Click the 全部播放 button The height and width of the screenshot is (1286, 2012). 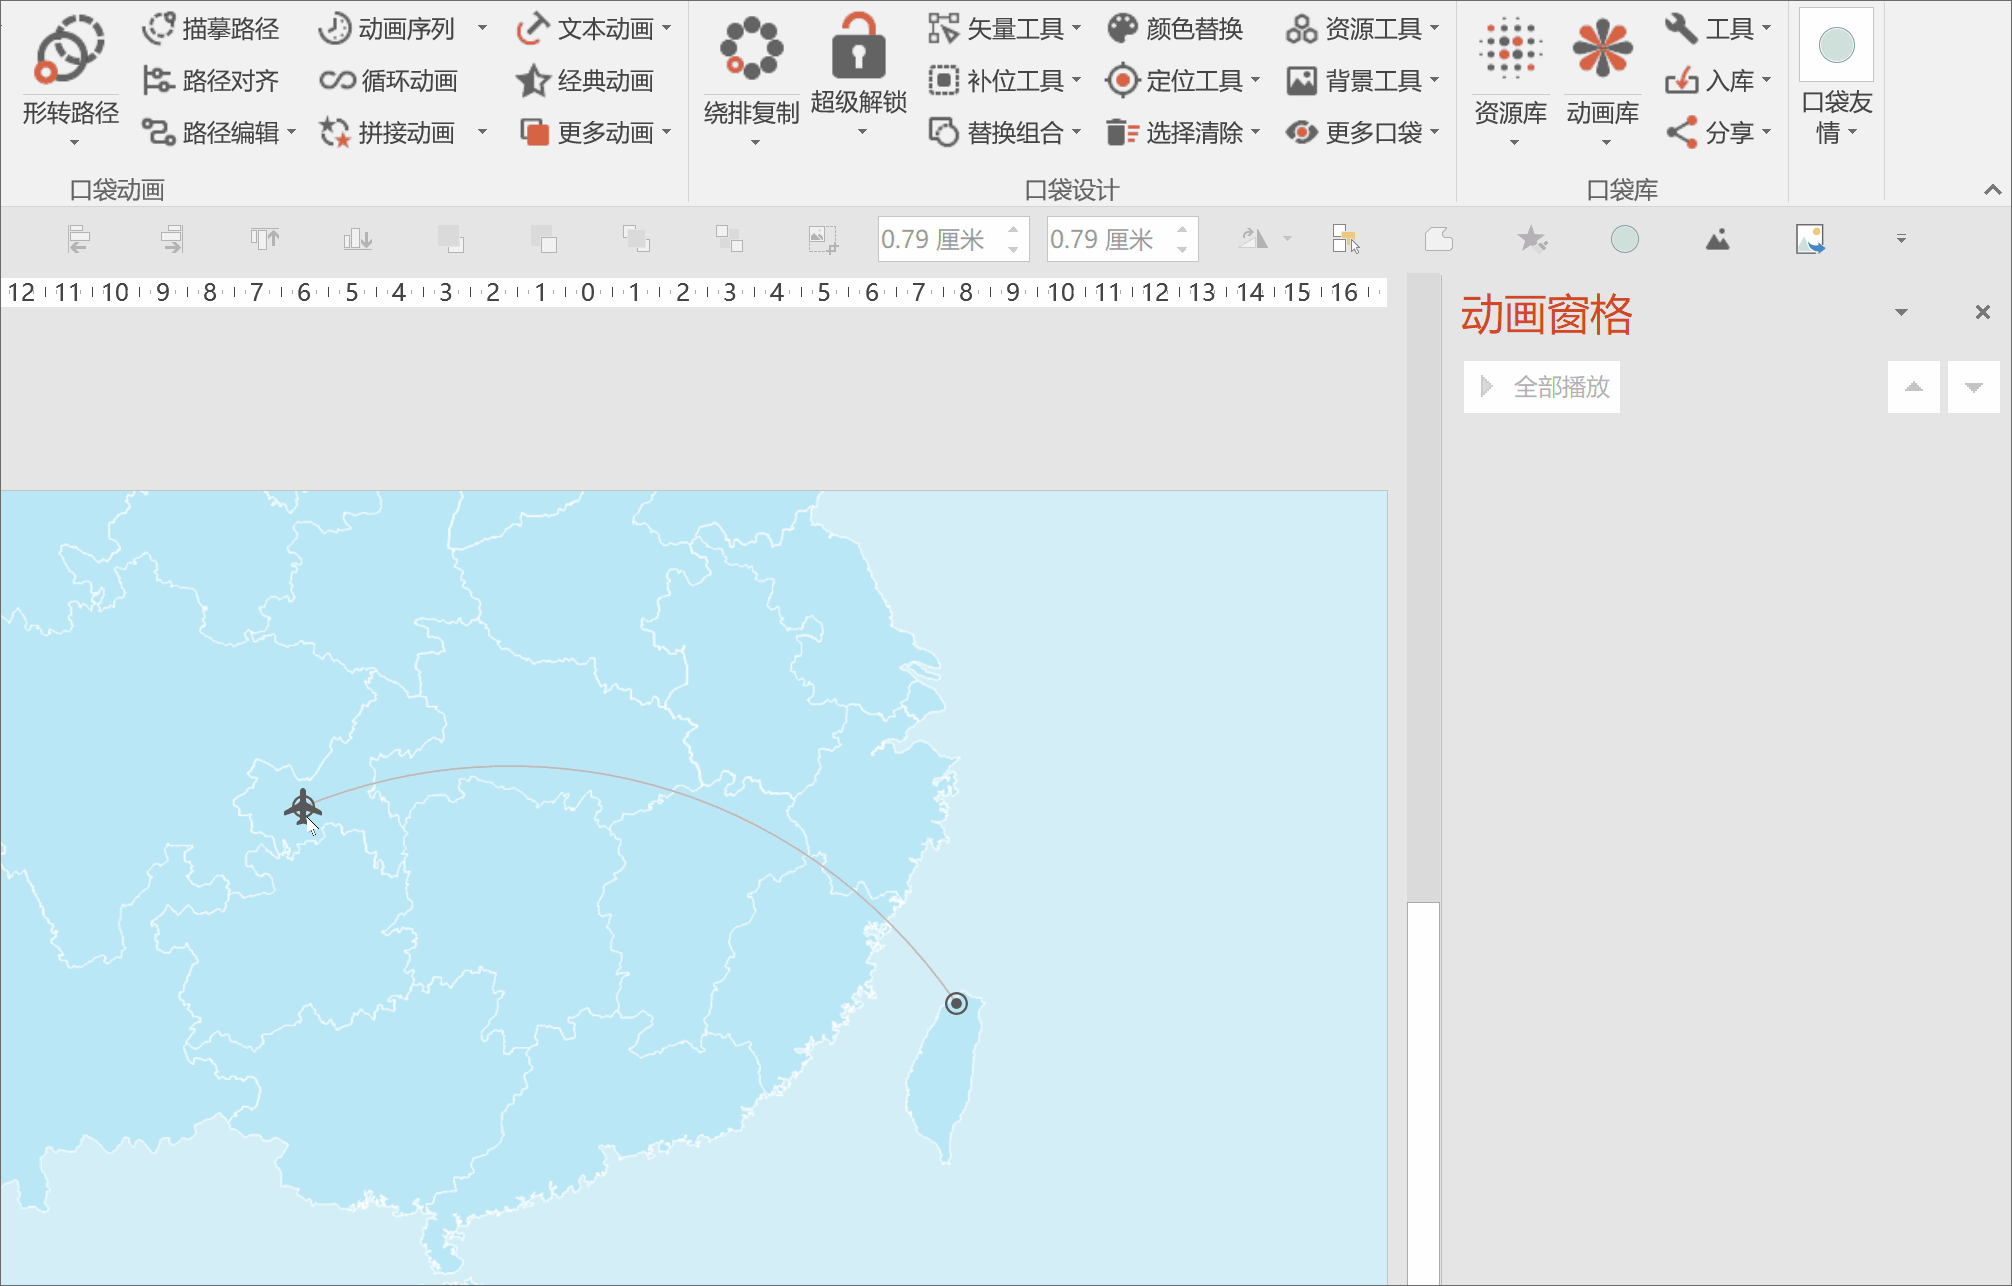pos(1542,387)
